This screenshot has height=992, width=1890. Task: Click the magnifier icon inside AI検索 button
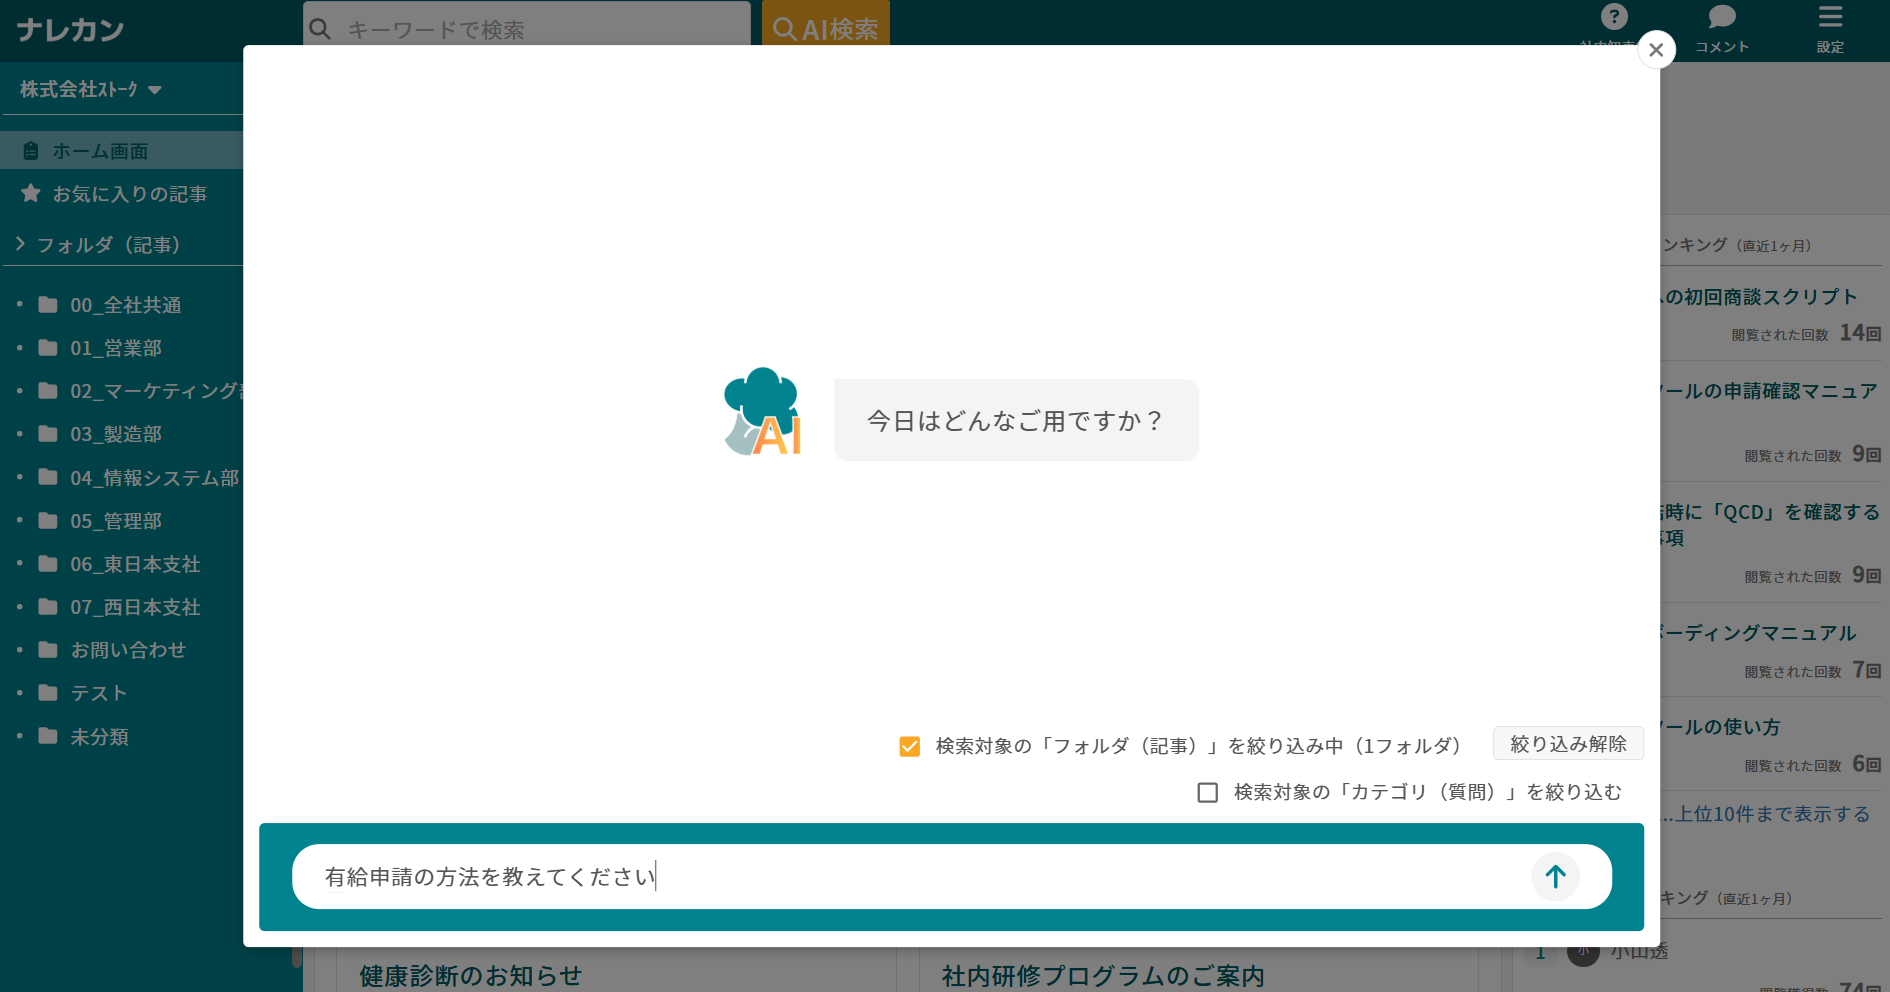click(x=784, y=28)
